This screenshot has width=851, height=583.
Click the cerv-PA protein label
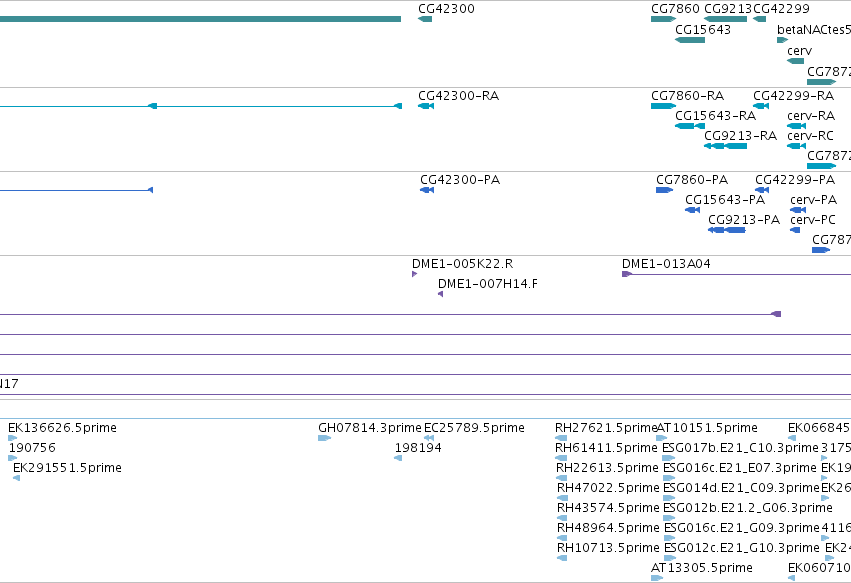click(814, 200)
